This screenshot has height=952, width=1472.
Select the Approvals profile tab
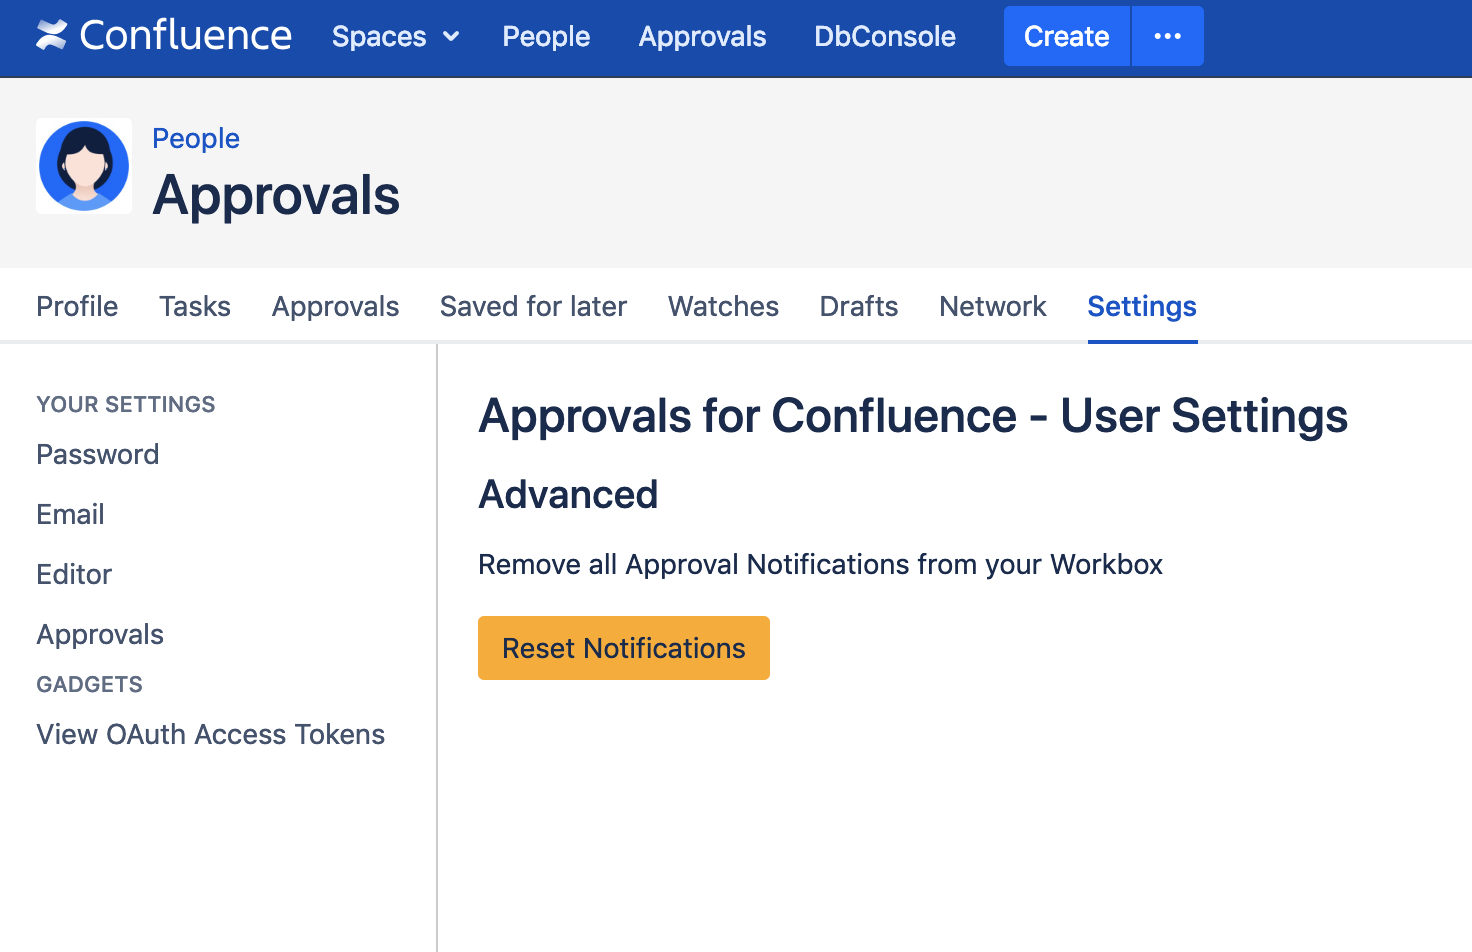[x=335, y=306]
